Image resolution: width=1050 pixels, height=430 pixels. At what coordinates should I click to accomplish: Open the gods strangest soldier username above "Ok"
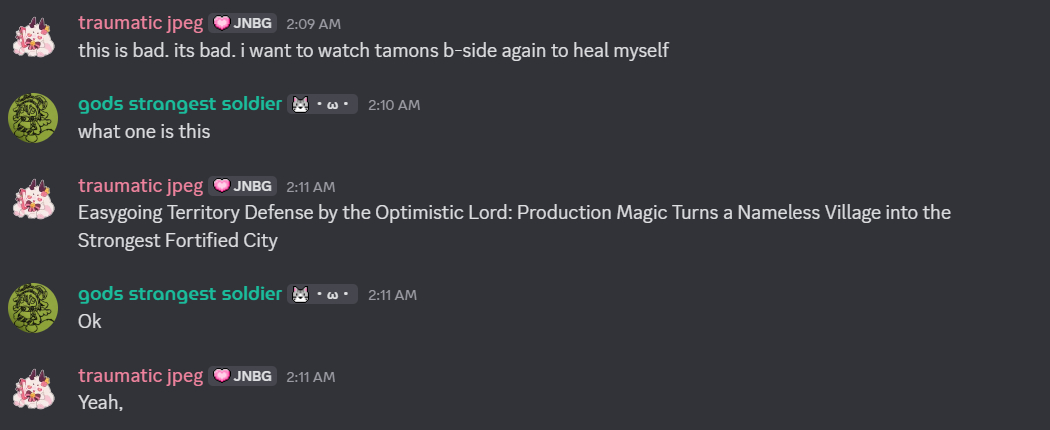click(x=180, y=293)
